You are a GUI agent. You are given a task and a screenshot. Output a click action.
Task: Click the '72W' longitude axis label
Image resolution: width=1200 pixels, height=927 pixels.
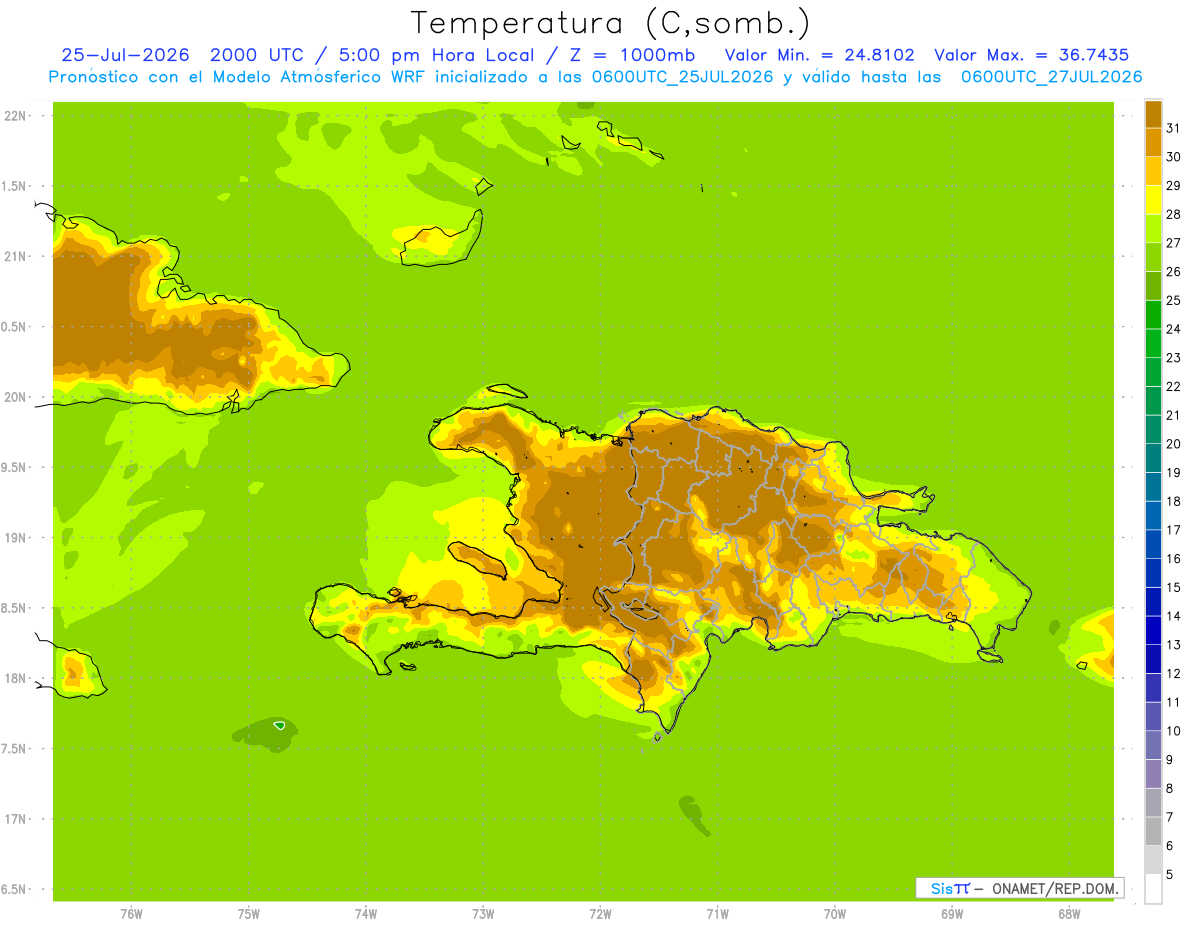[600, 914]
